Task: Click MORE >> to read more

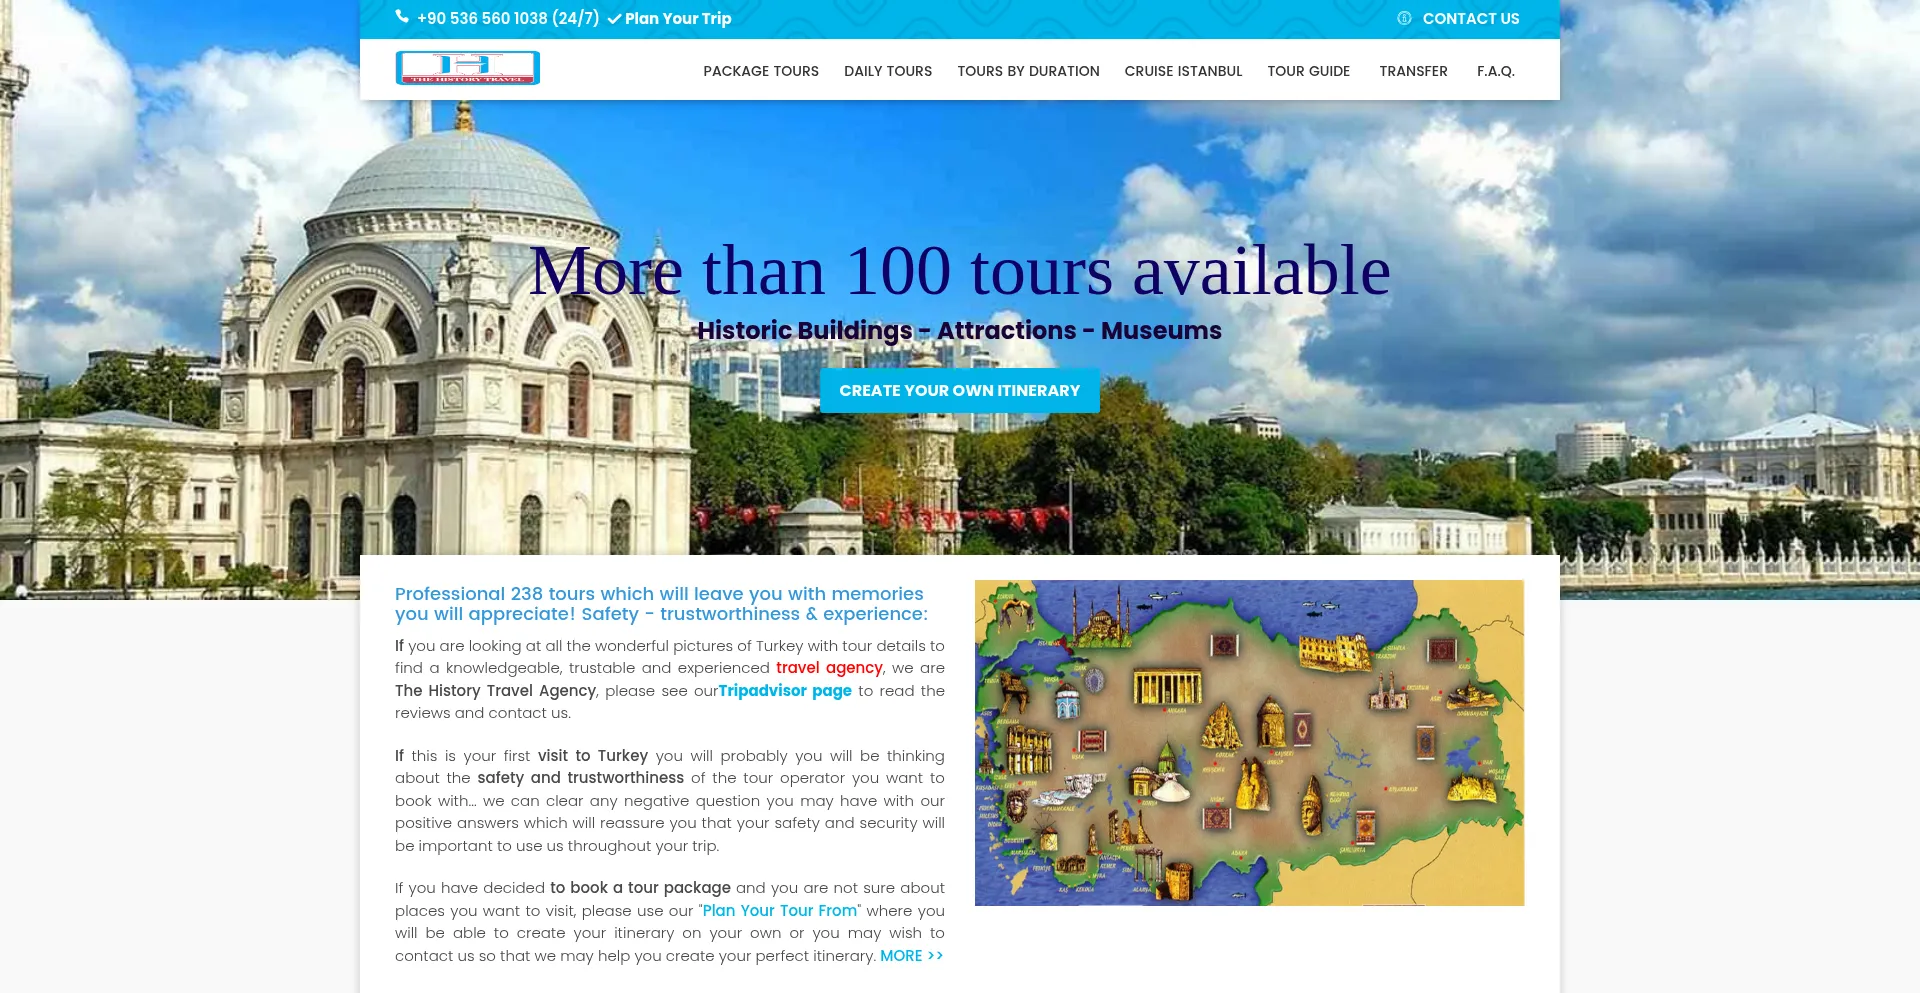Action: click(911, 956)
